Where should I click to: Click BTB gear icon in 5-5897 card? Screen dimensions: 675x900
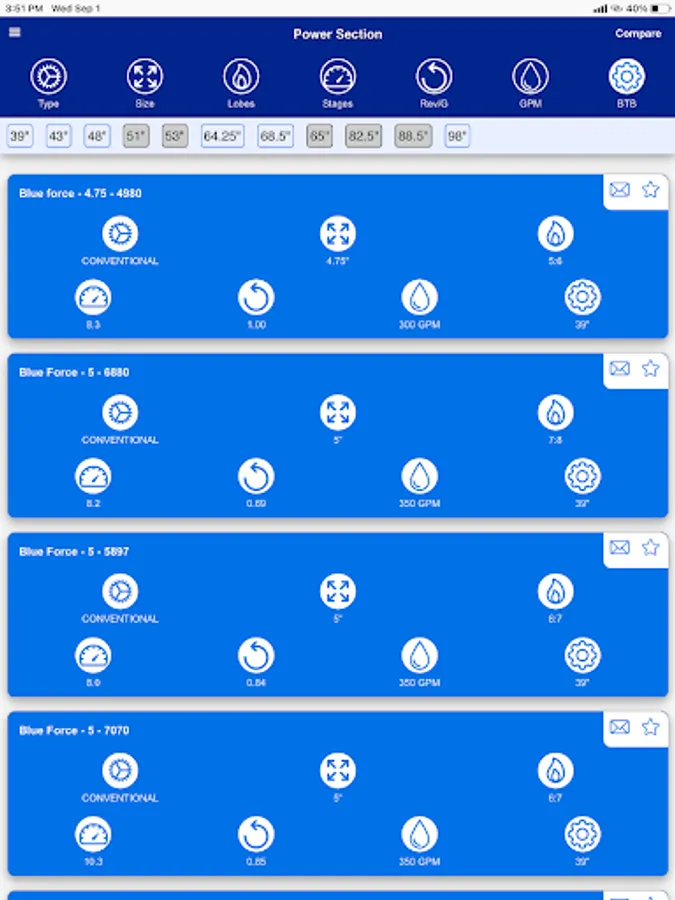pyautogui.click(x=583, y=655)
